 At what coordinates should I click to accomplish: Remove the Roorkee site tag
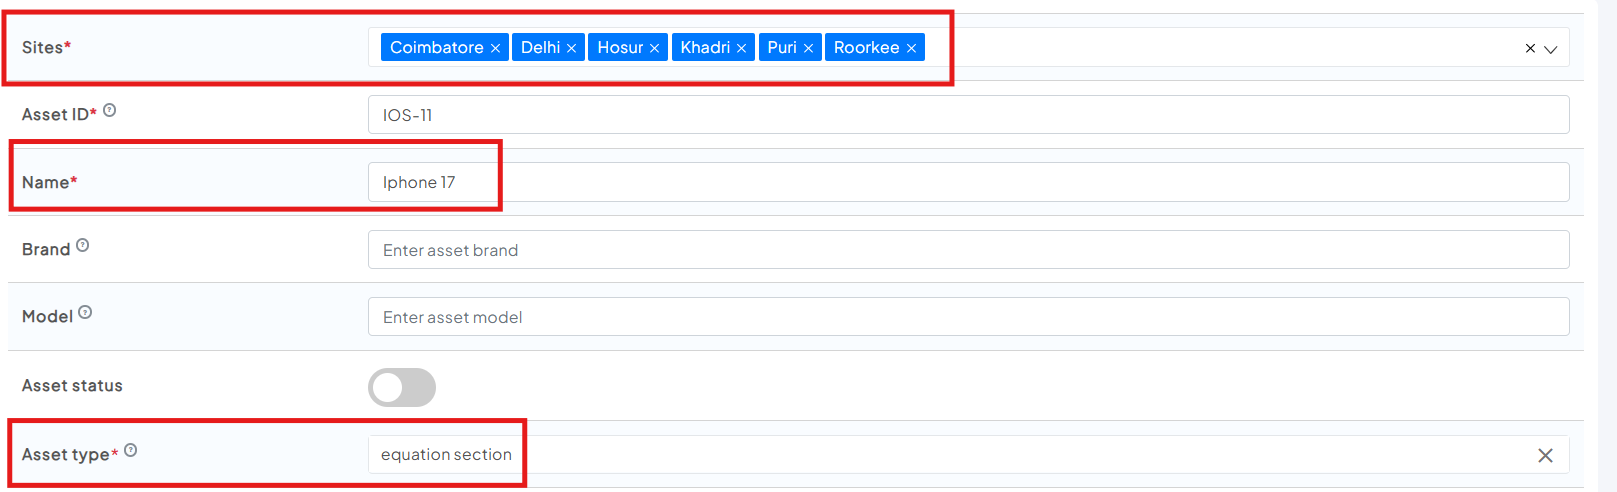(911, 48)
